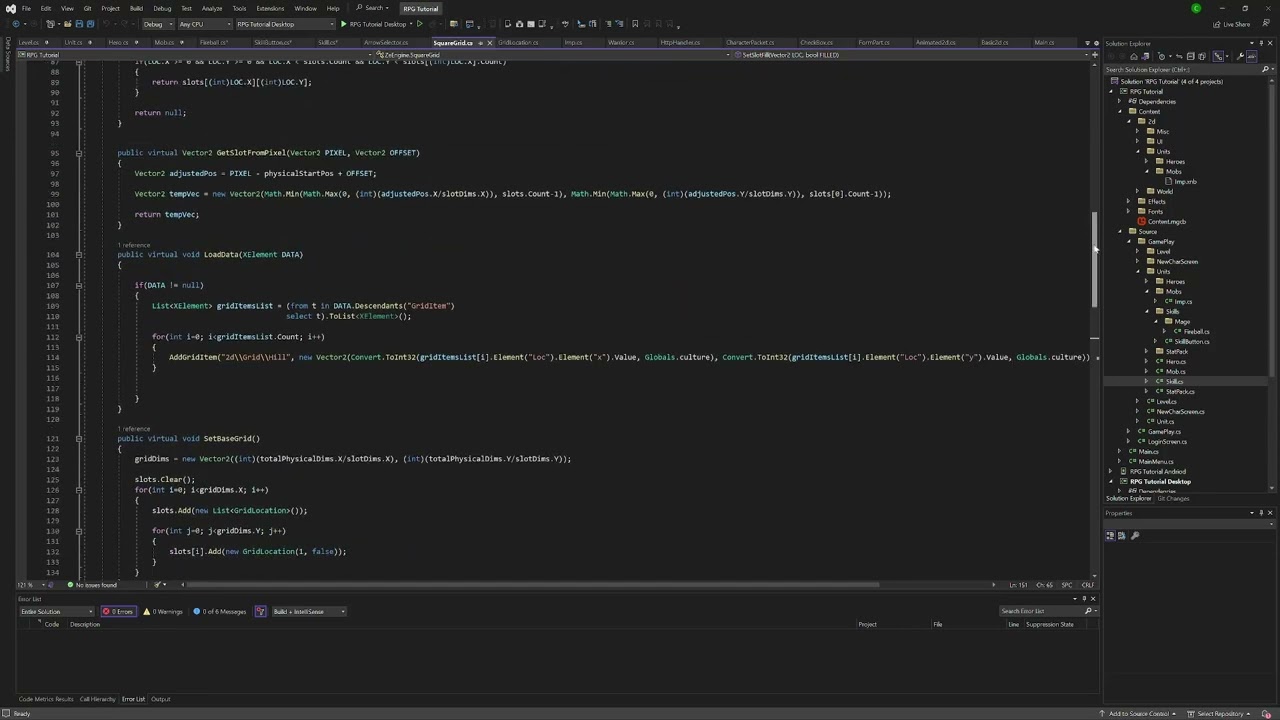
Task: Click the code editor vertical scrollbar thumb
Action: 1094,260
